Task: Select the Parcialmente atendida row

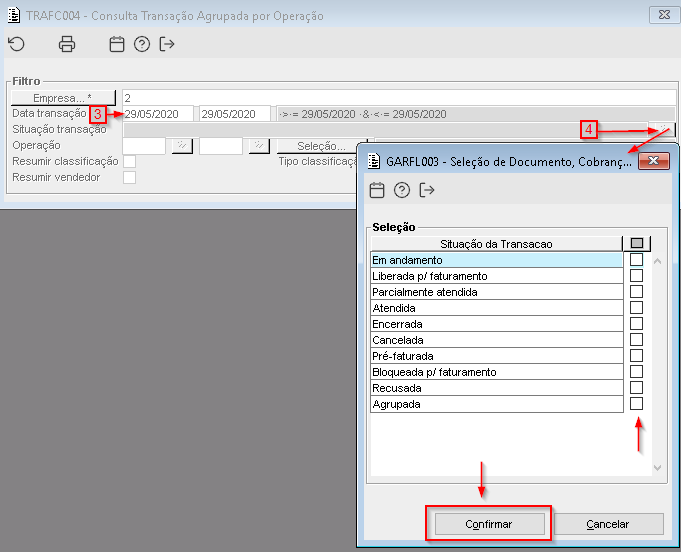Action: [496, 292]
